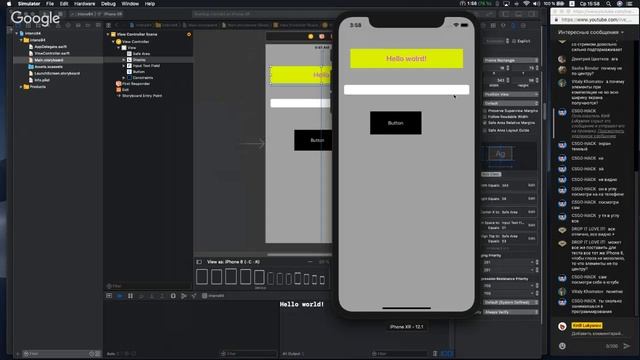Open Notification Center from menu bar
Viewport: 640px width, 360px height.
[x=630, y=4]
